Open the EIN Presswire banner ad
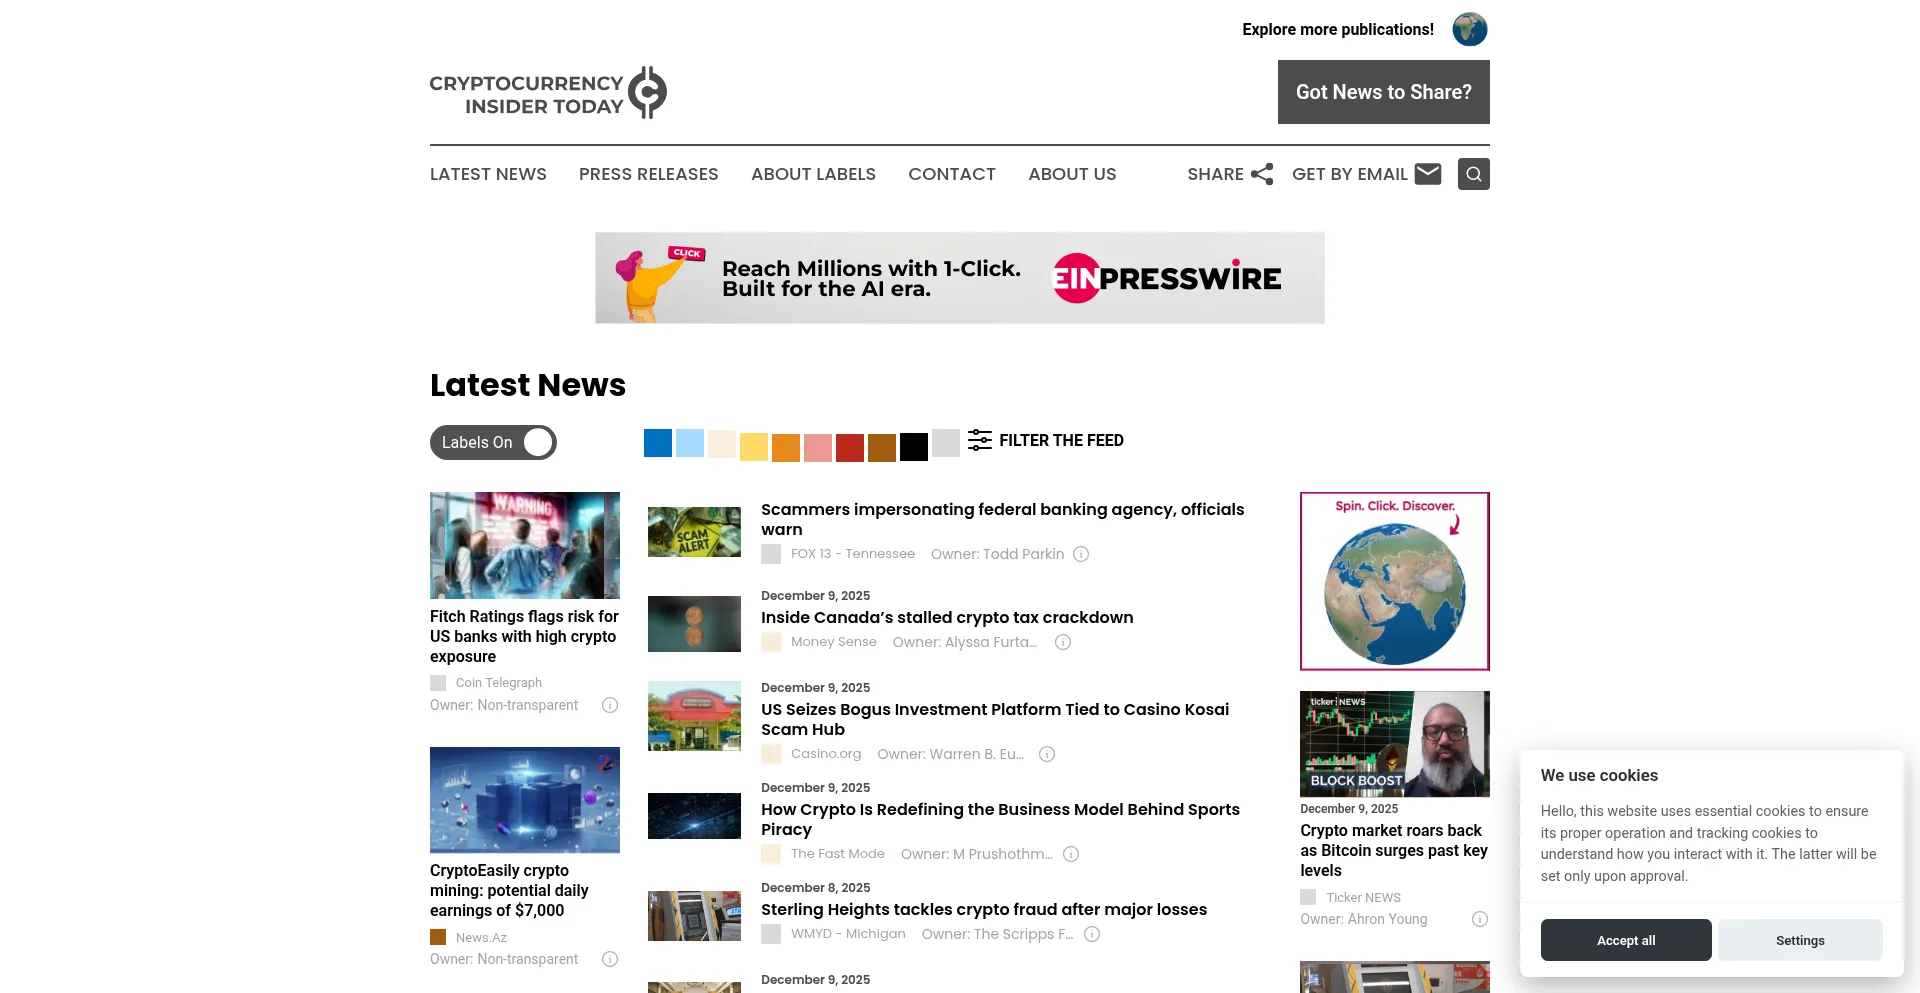The width and height of the screenshot is (1920, 993). pos(960,278)
